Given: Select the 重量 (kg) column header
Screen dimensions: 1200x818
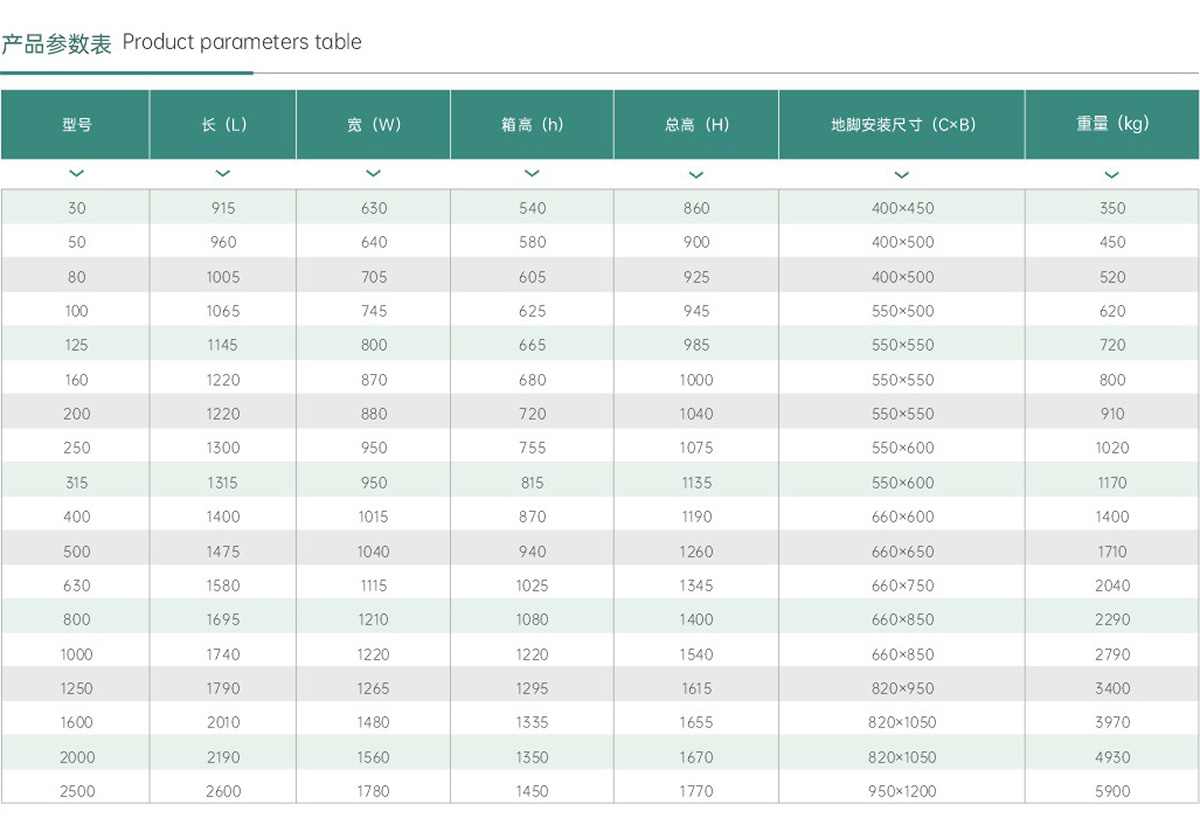Looking at the screenshot, I should tap(1112, 124).
